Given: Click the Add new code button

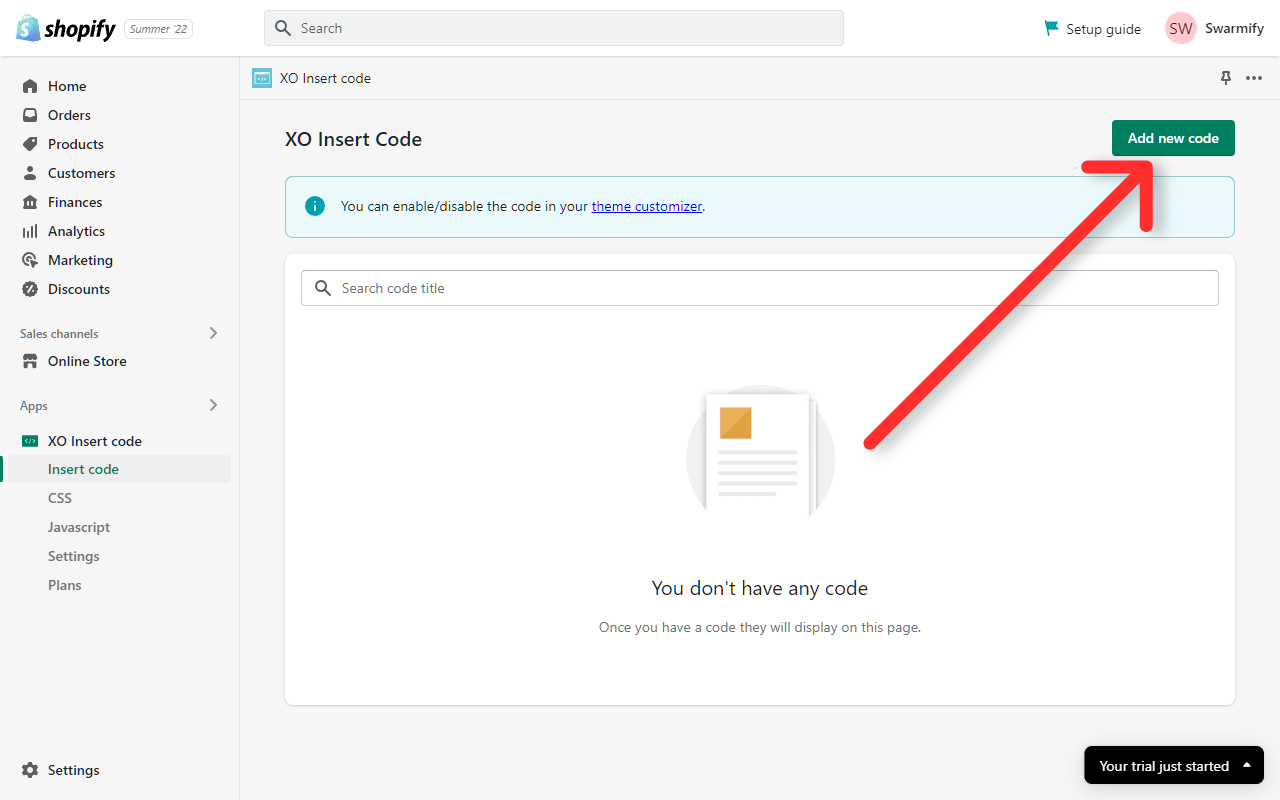Looking at the screenshot, I should tap(1173, 138).
